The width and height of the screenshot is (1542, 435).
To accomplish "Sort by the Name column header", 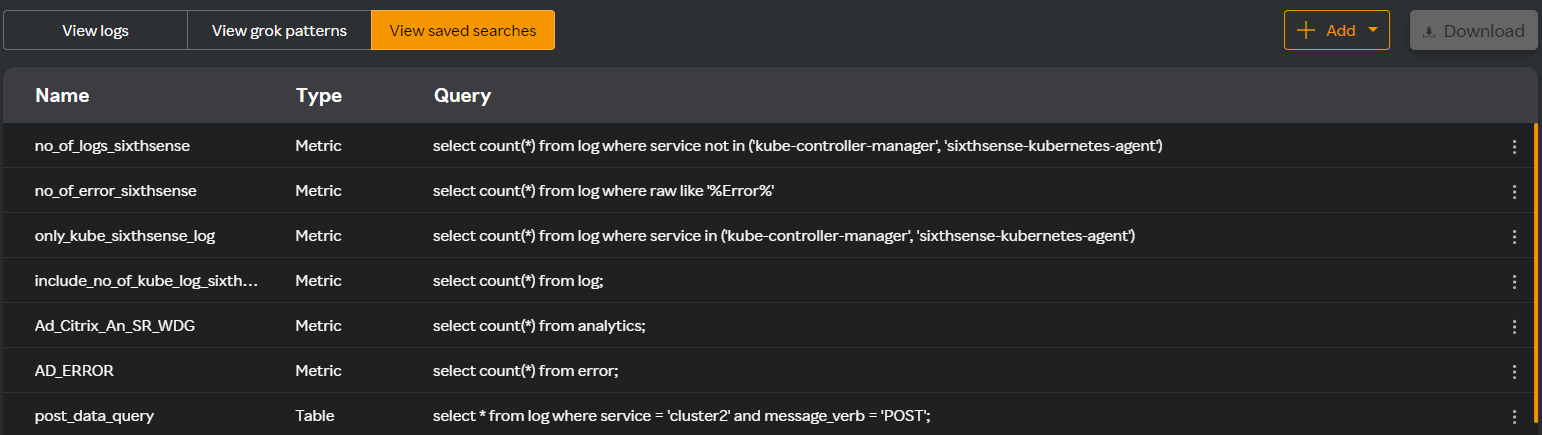I will click(62, 96).
